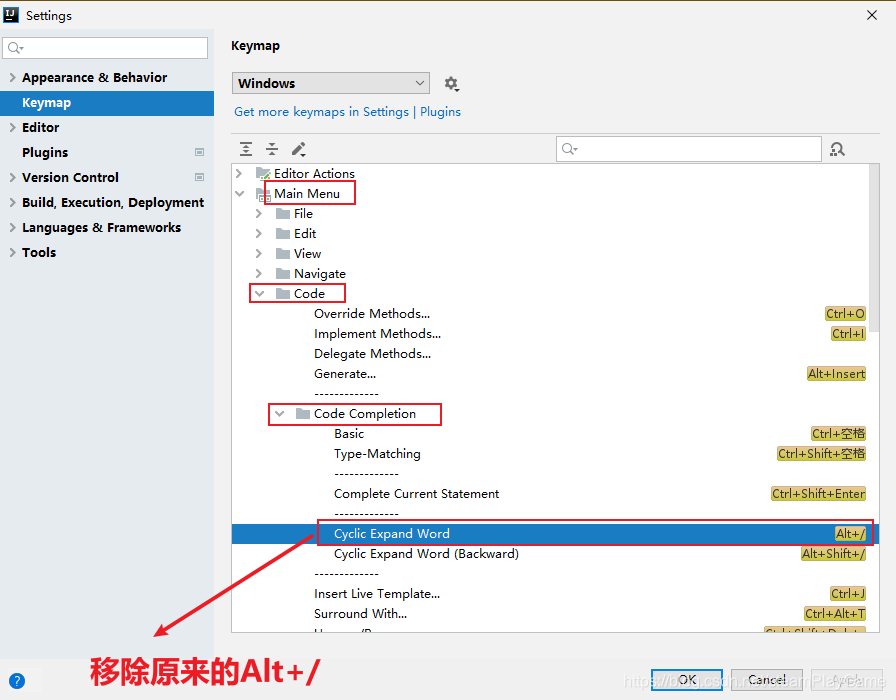
Task: Click the search magnifier in settings search box
Action: (x=15, y=48)
